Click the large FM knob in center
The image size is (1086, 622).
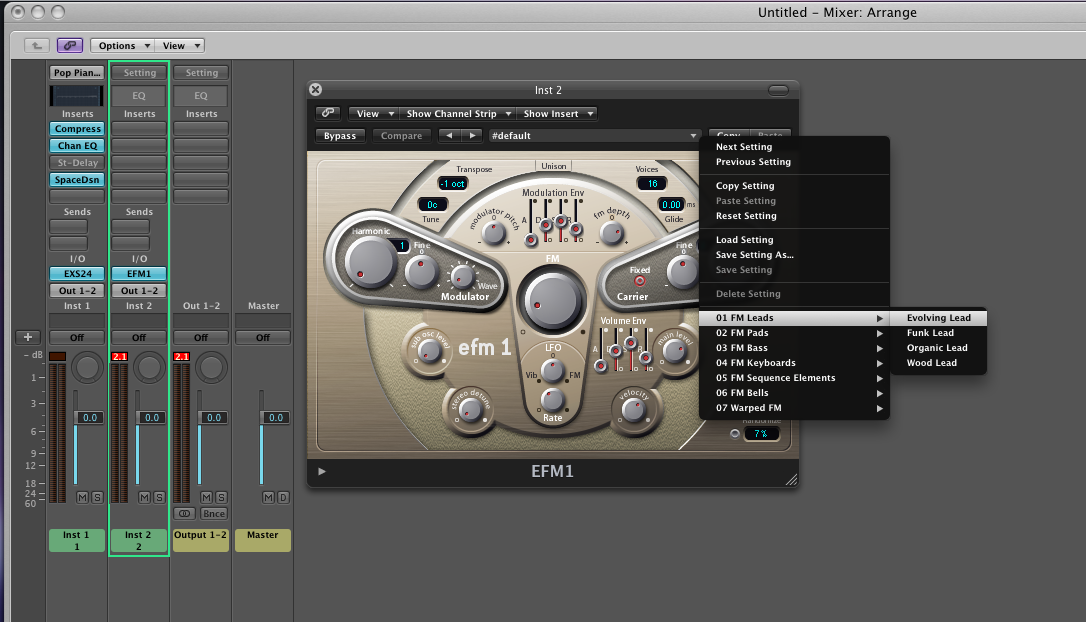(552, 302)
